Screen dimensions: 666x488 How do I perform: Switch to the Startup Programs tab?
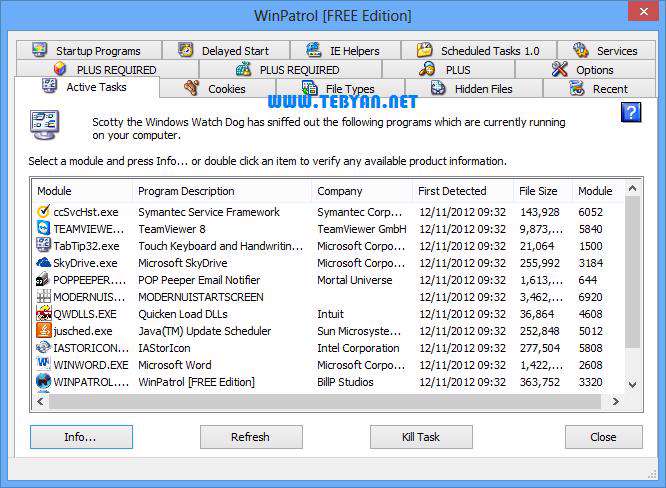[89, 50]
